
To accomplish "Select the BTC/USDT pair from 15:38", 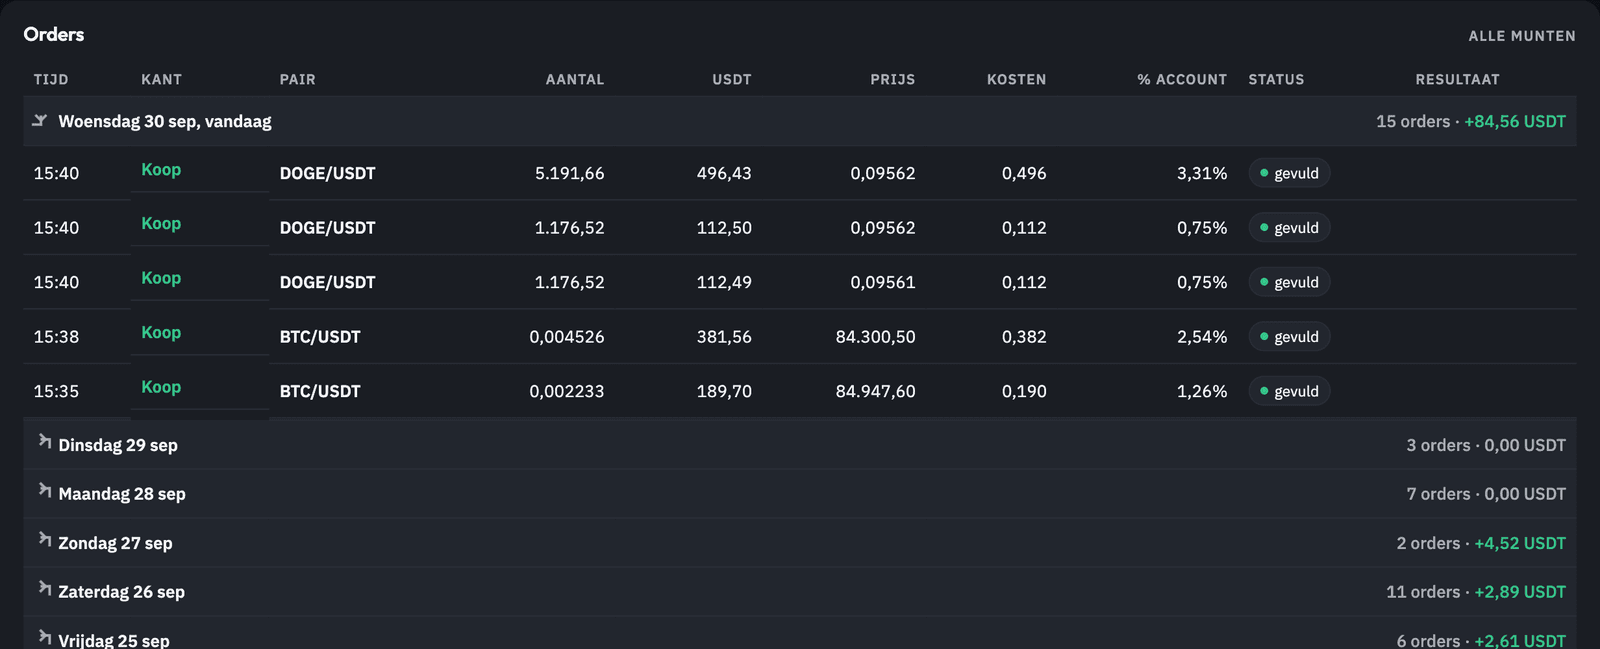I will [x=320, y=337].
